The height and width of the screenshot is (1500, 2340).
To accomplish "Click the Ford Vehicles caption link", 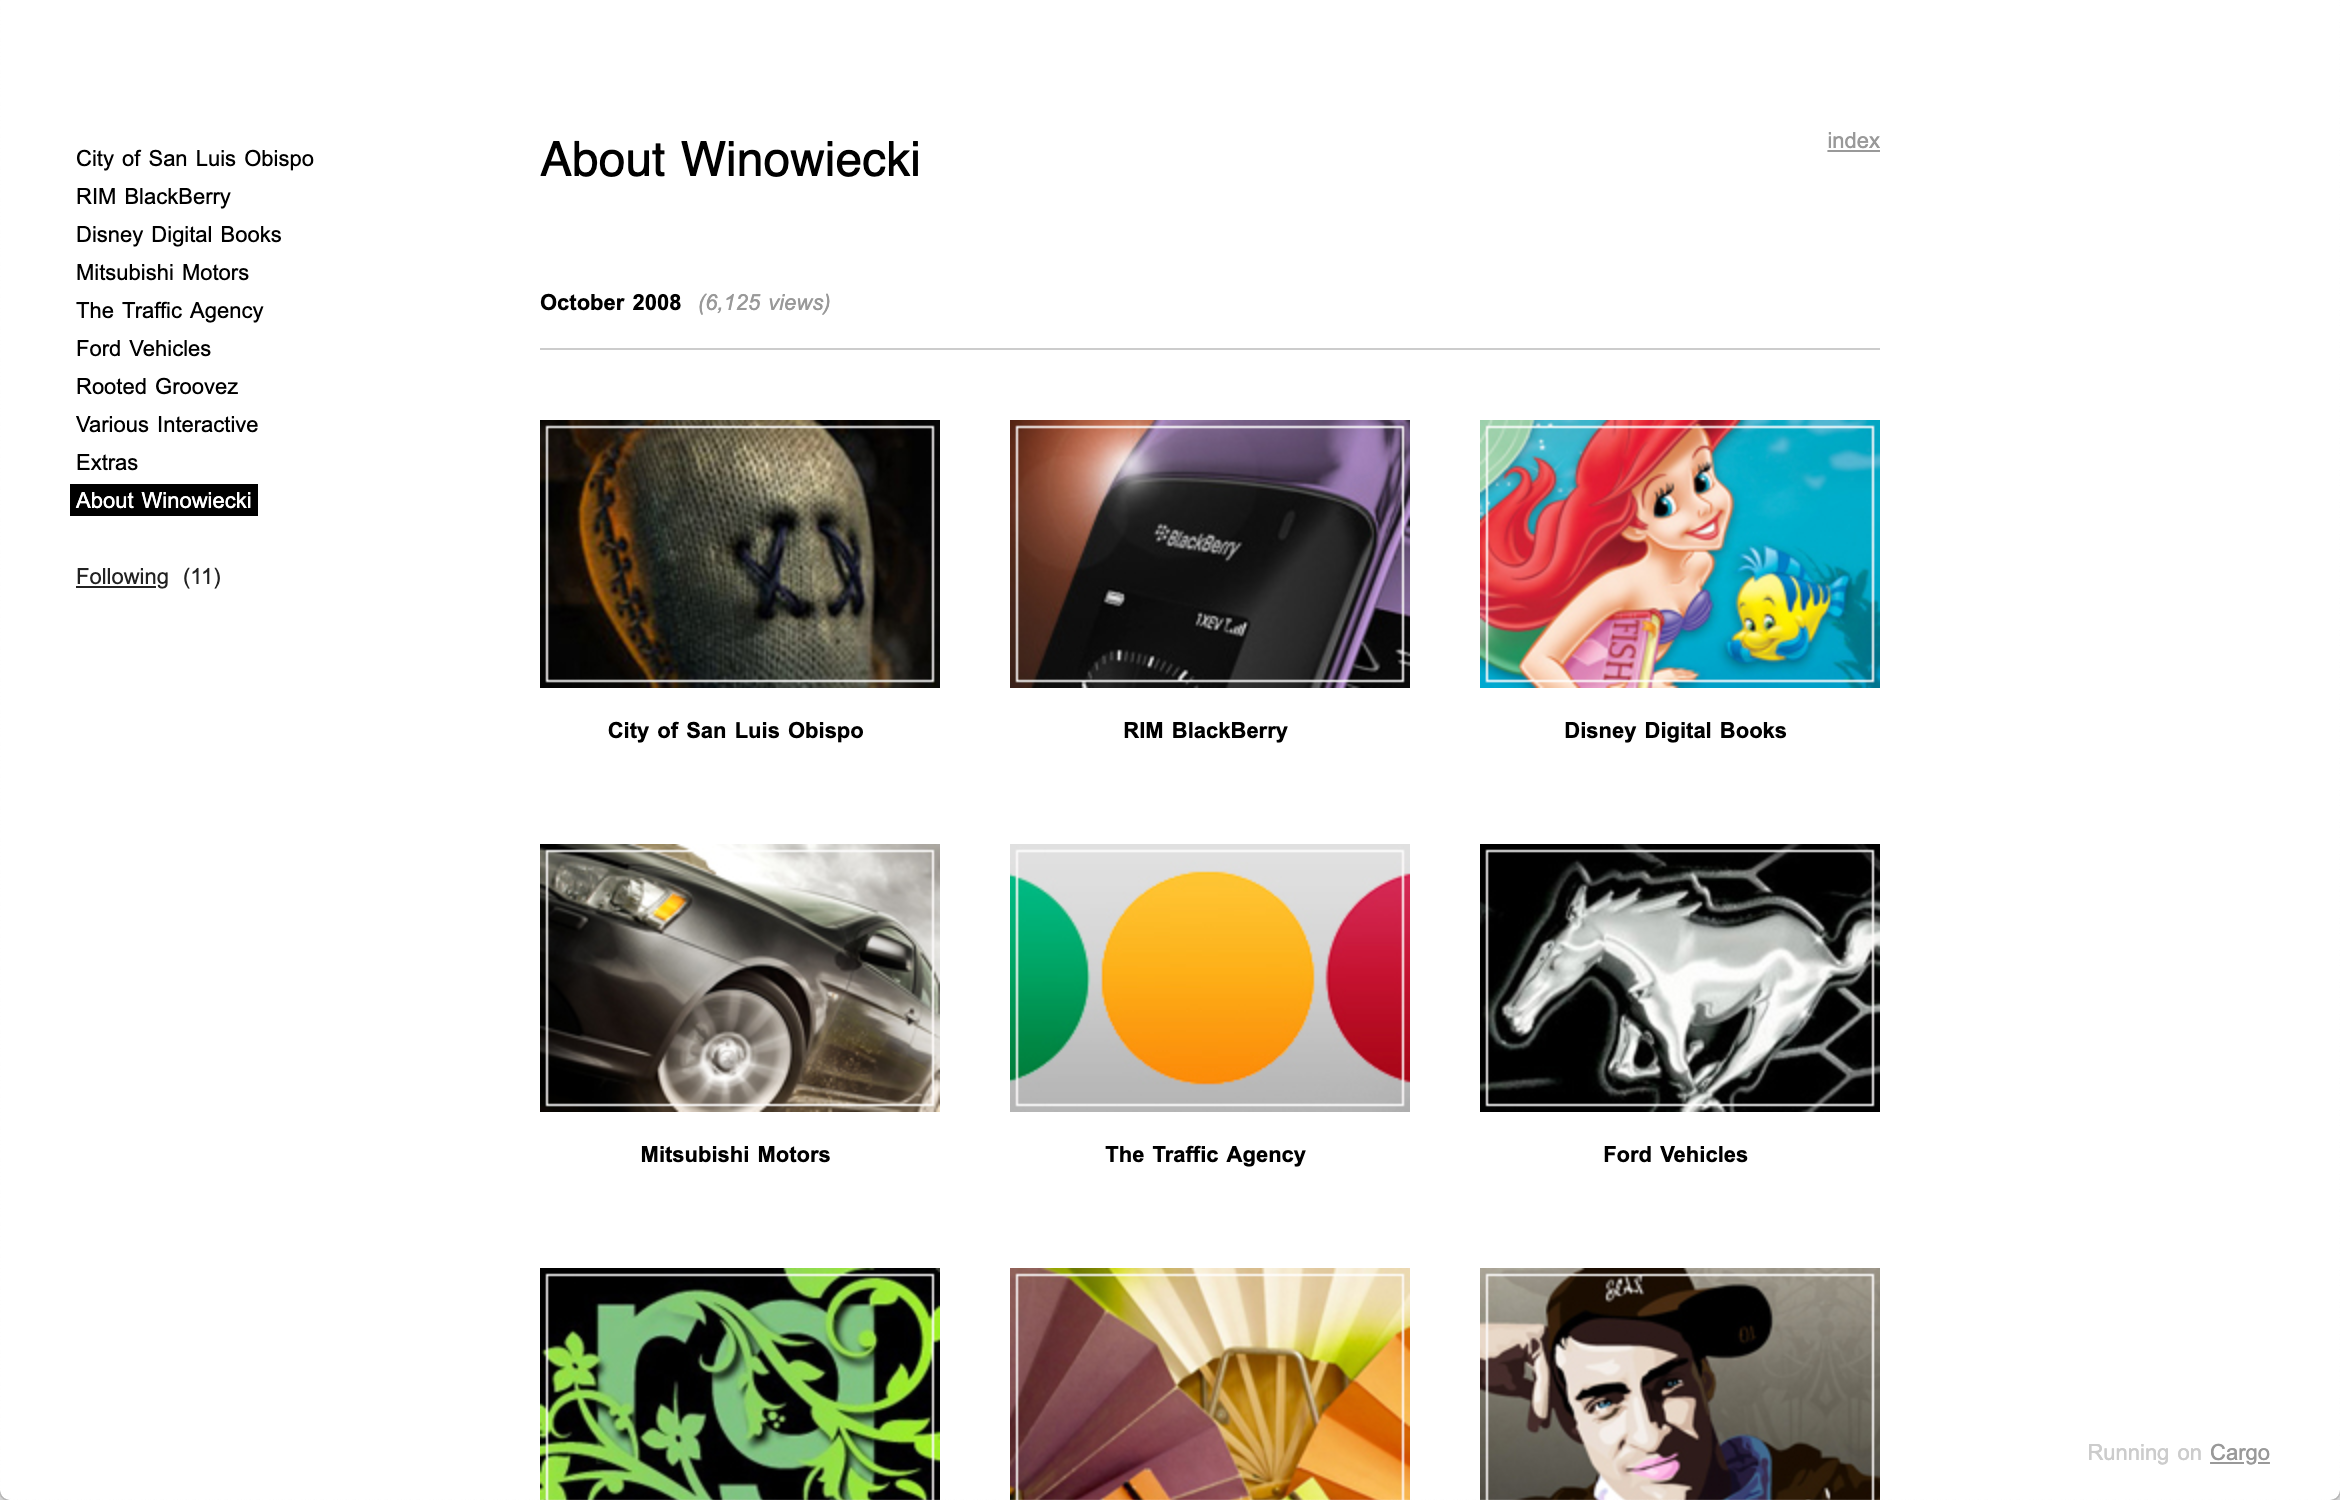I will 1675,1154.
